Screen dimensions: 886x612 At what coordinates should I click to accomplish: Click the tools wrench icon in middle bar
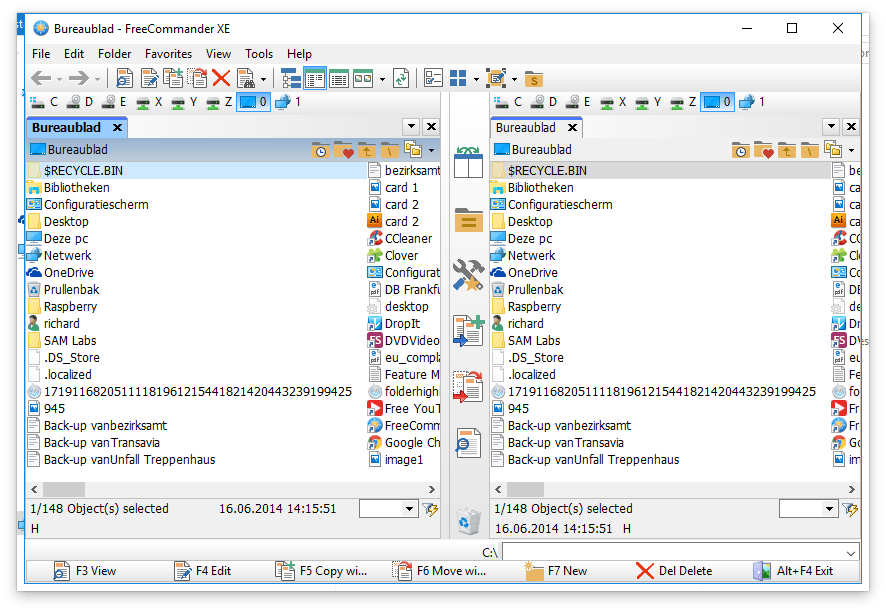click(468, 275)
